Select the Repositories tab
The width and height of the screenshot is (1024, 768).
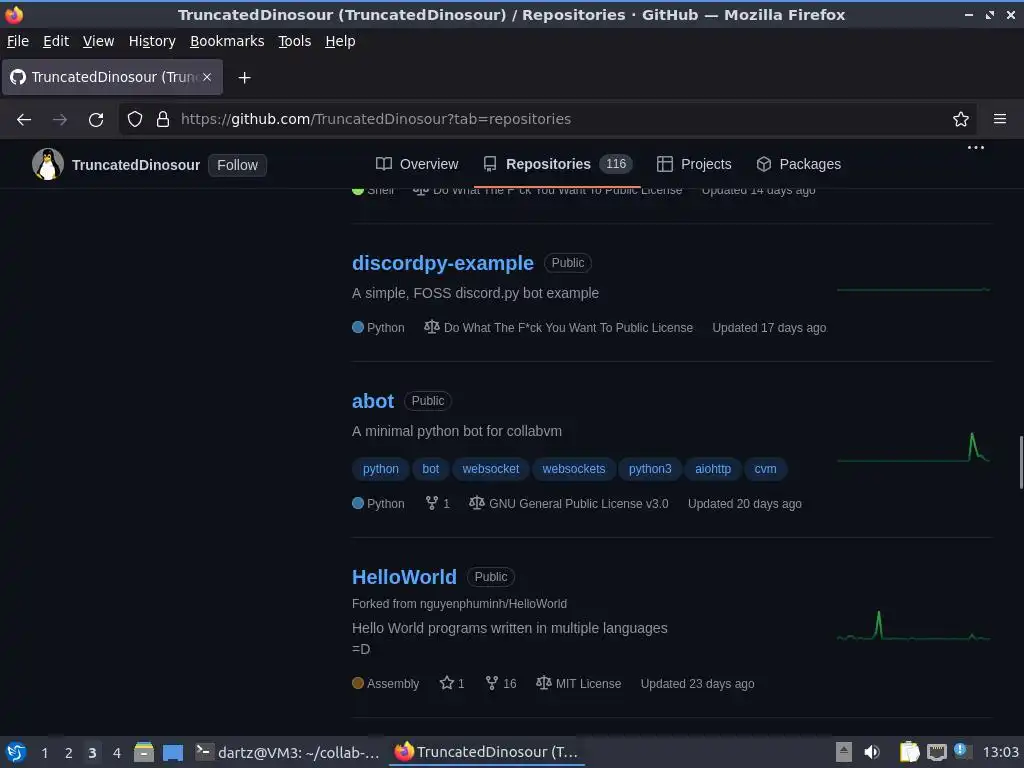[557, 164]
